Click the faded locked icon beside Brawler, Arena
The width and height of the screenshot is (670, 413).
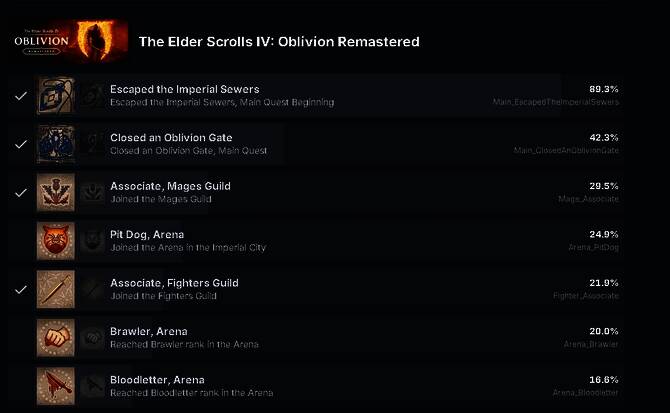tap(93, 338)
